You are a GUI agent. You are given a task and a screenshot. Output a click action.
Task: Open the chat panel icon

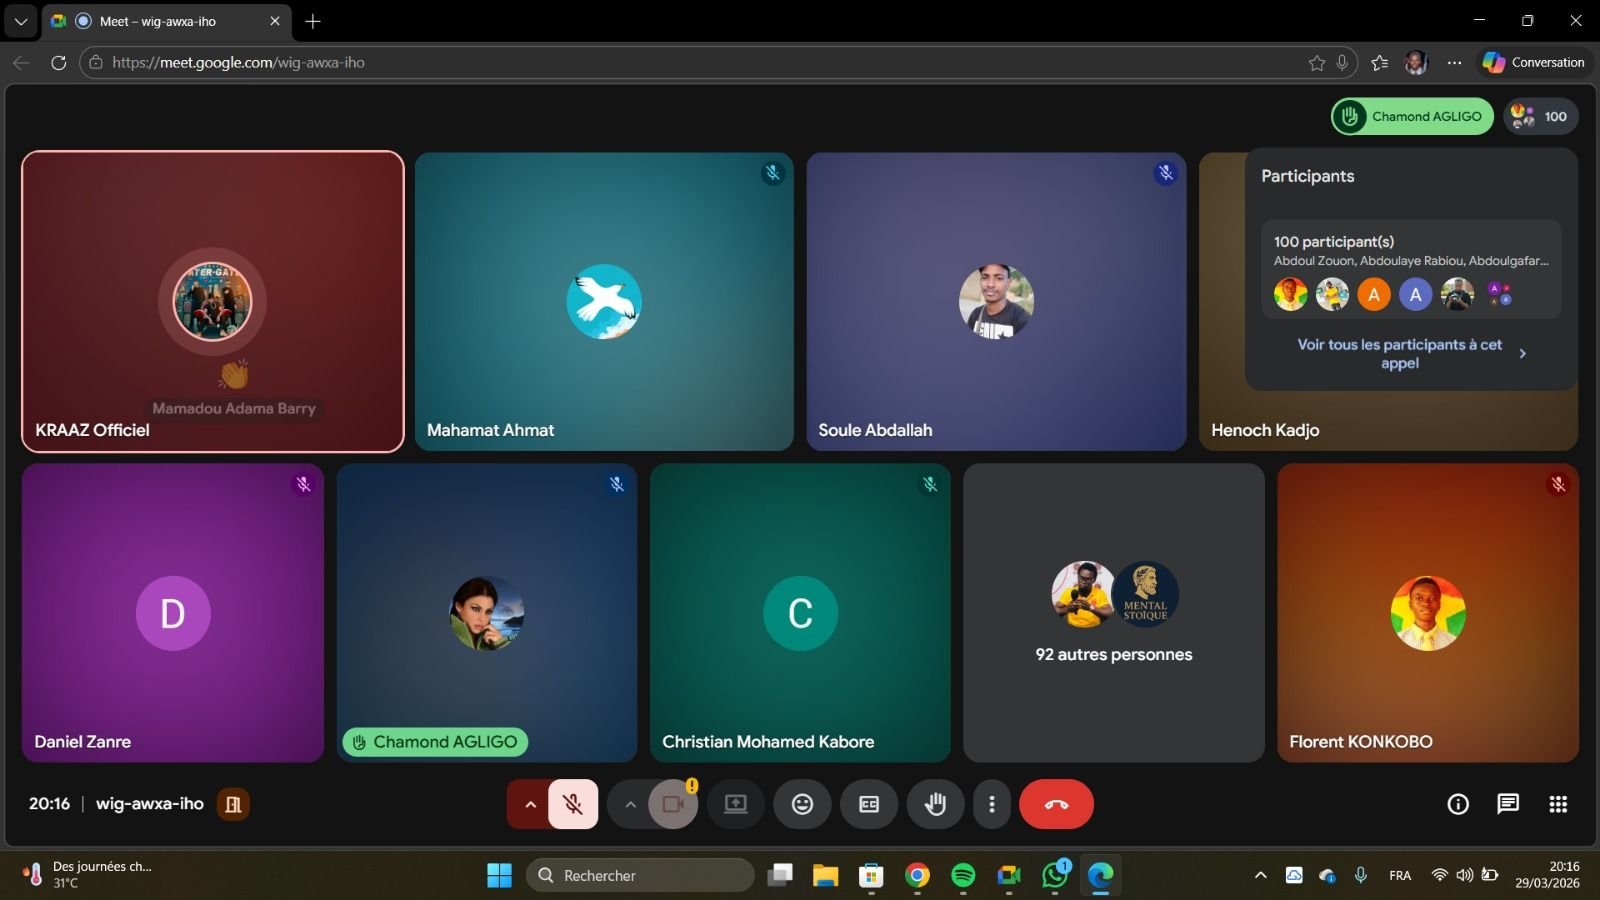[x=1508, y=804]
